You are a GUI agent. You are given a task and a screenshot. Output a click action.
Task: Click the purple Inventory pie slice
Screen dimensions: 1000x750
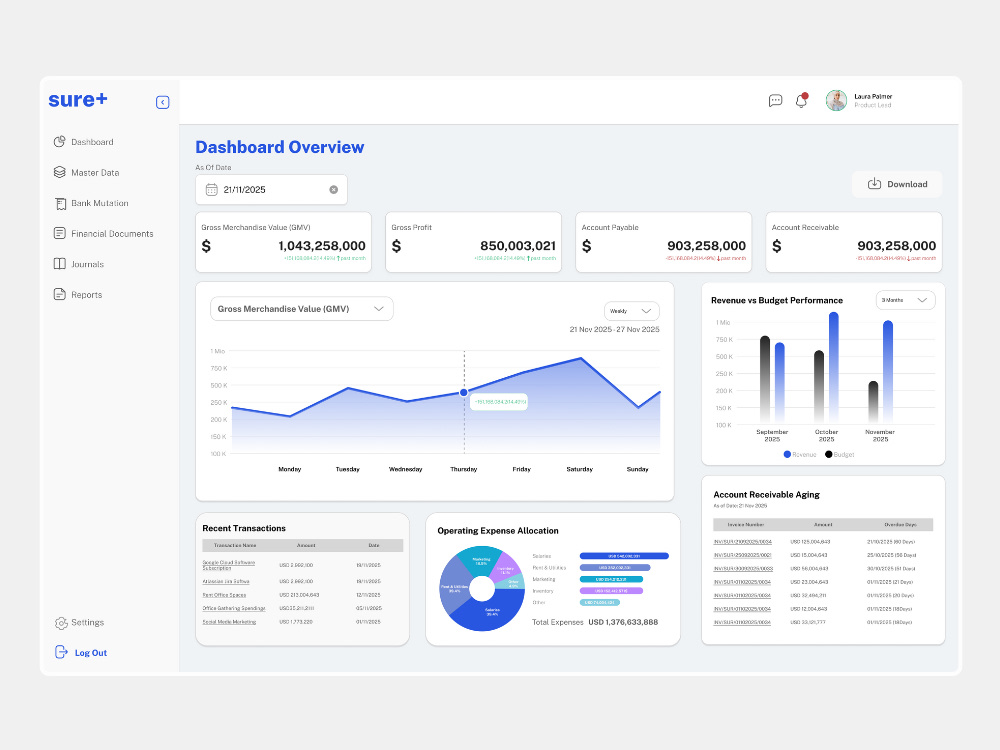point(504,570)
